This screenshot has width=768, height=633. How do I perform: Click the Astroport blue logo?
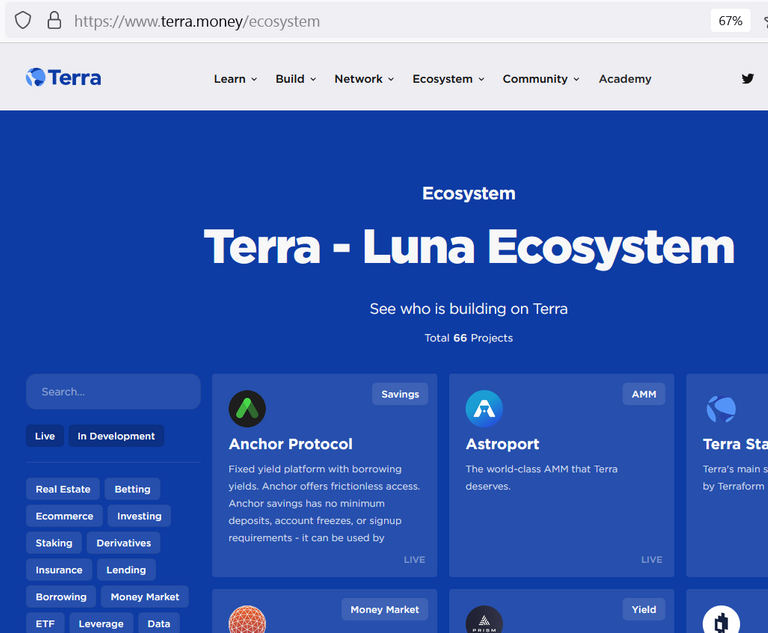(484, 409)
